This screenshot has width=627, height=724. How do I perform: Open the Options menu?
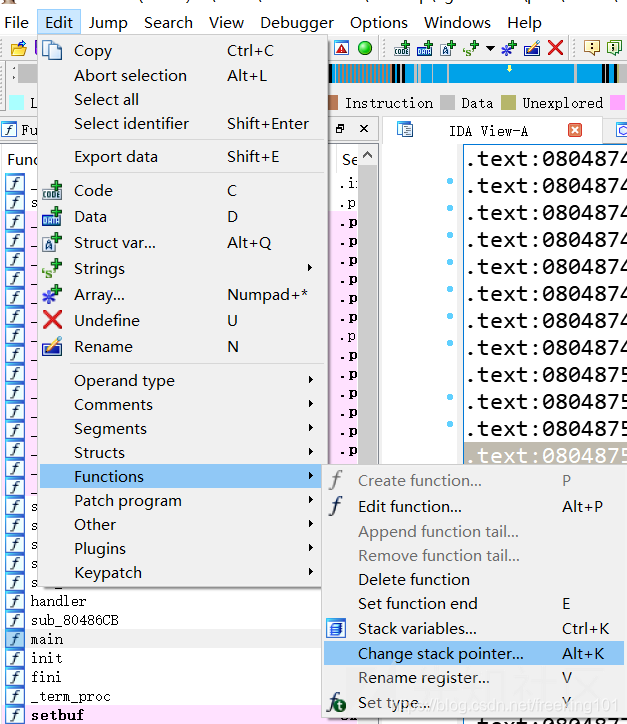click(379, 22)
